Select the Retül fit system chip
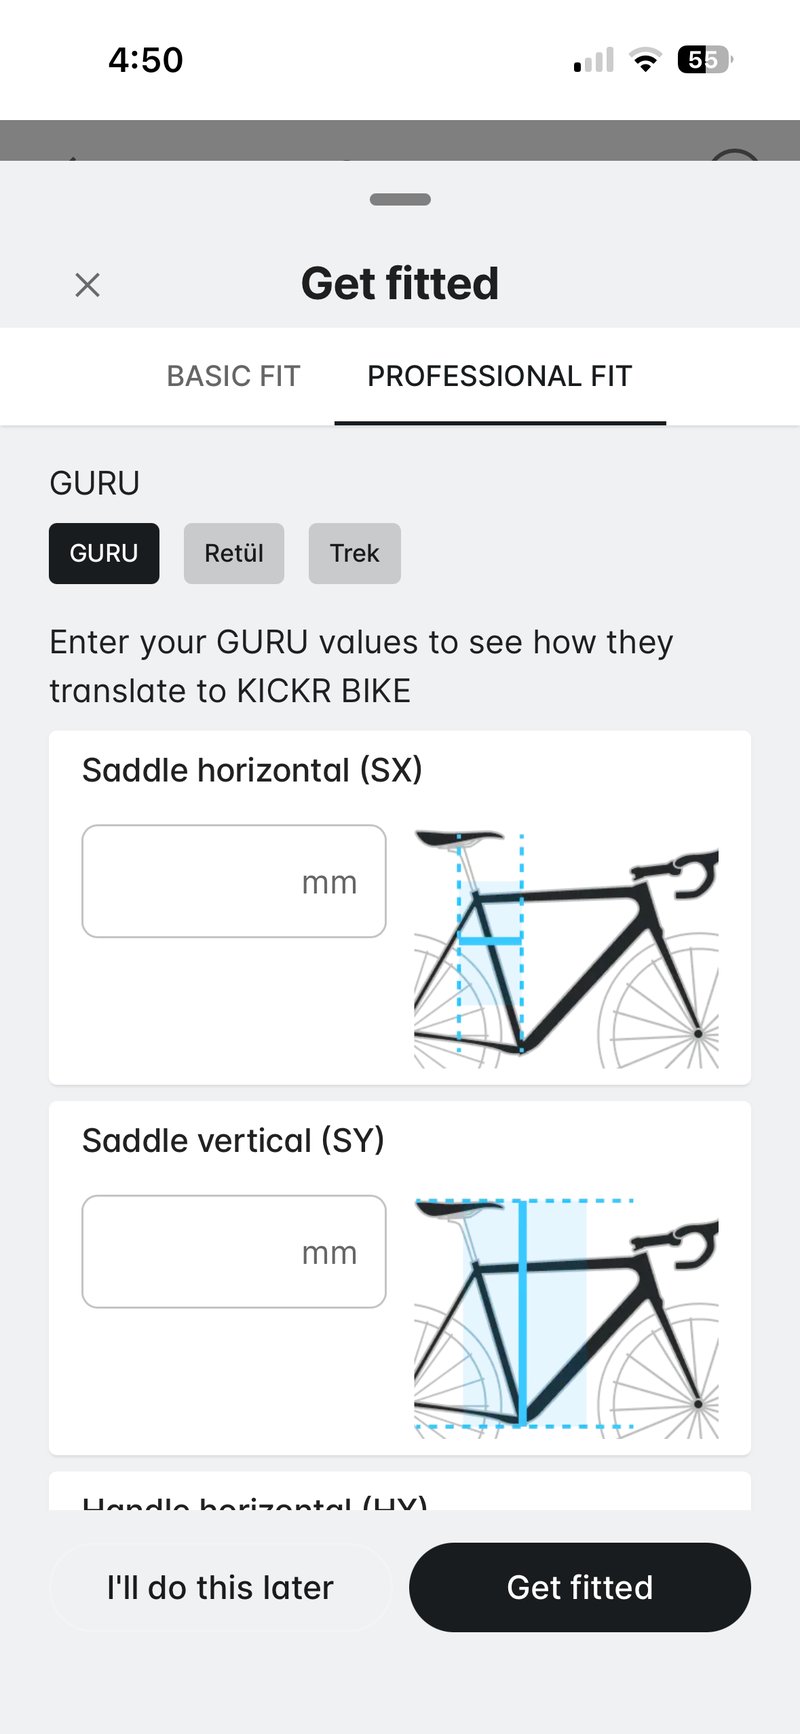 click(x=234, y=553)
